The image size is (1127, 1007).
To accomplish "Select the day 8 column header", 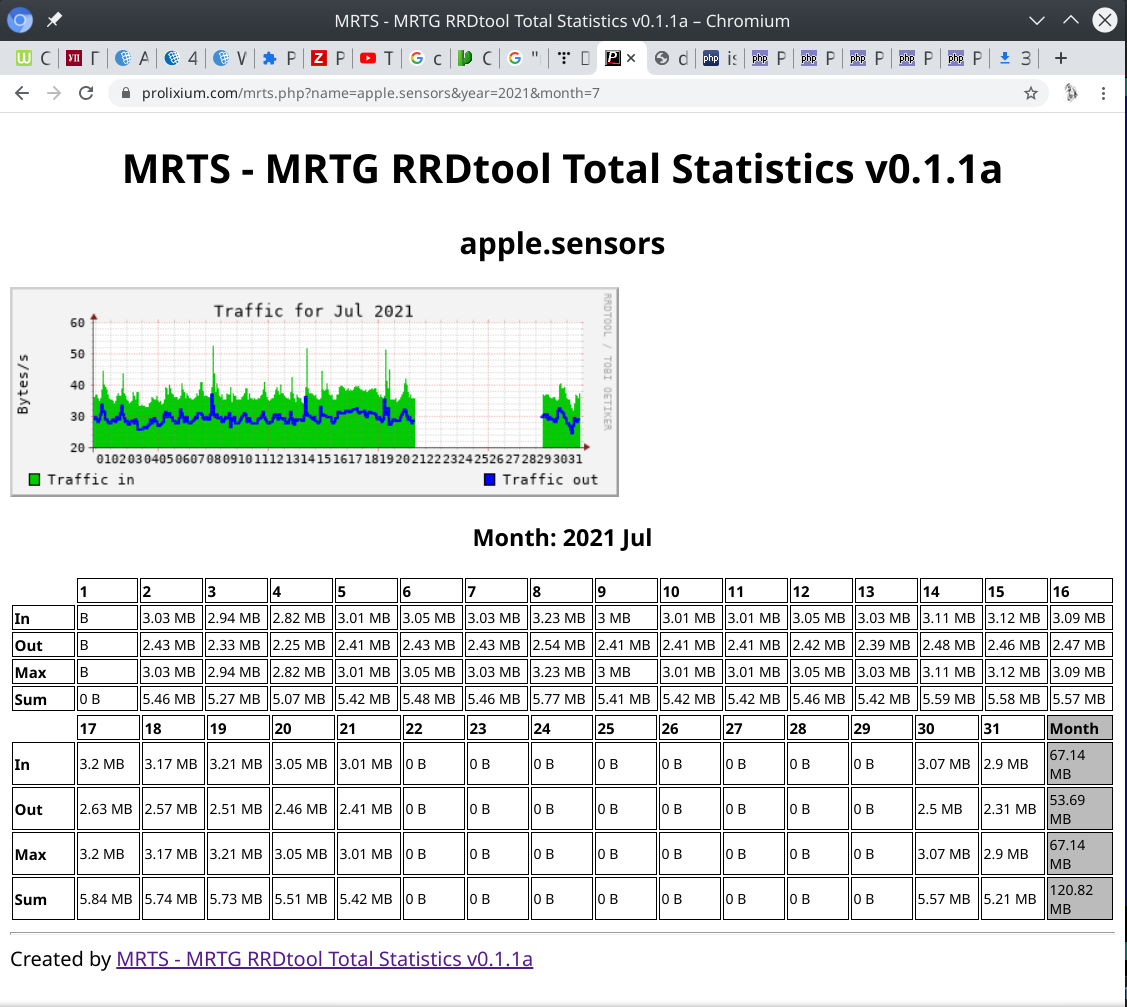I will pyautogui.click(x=562, y=591).
